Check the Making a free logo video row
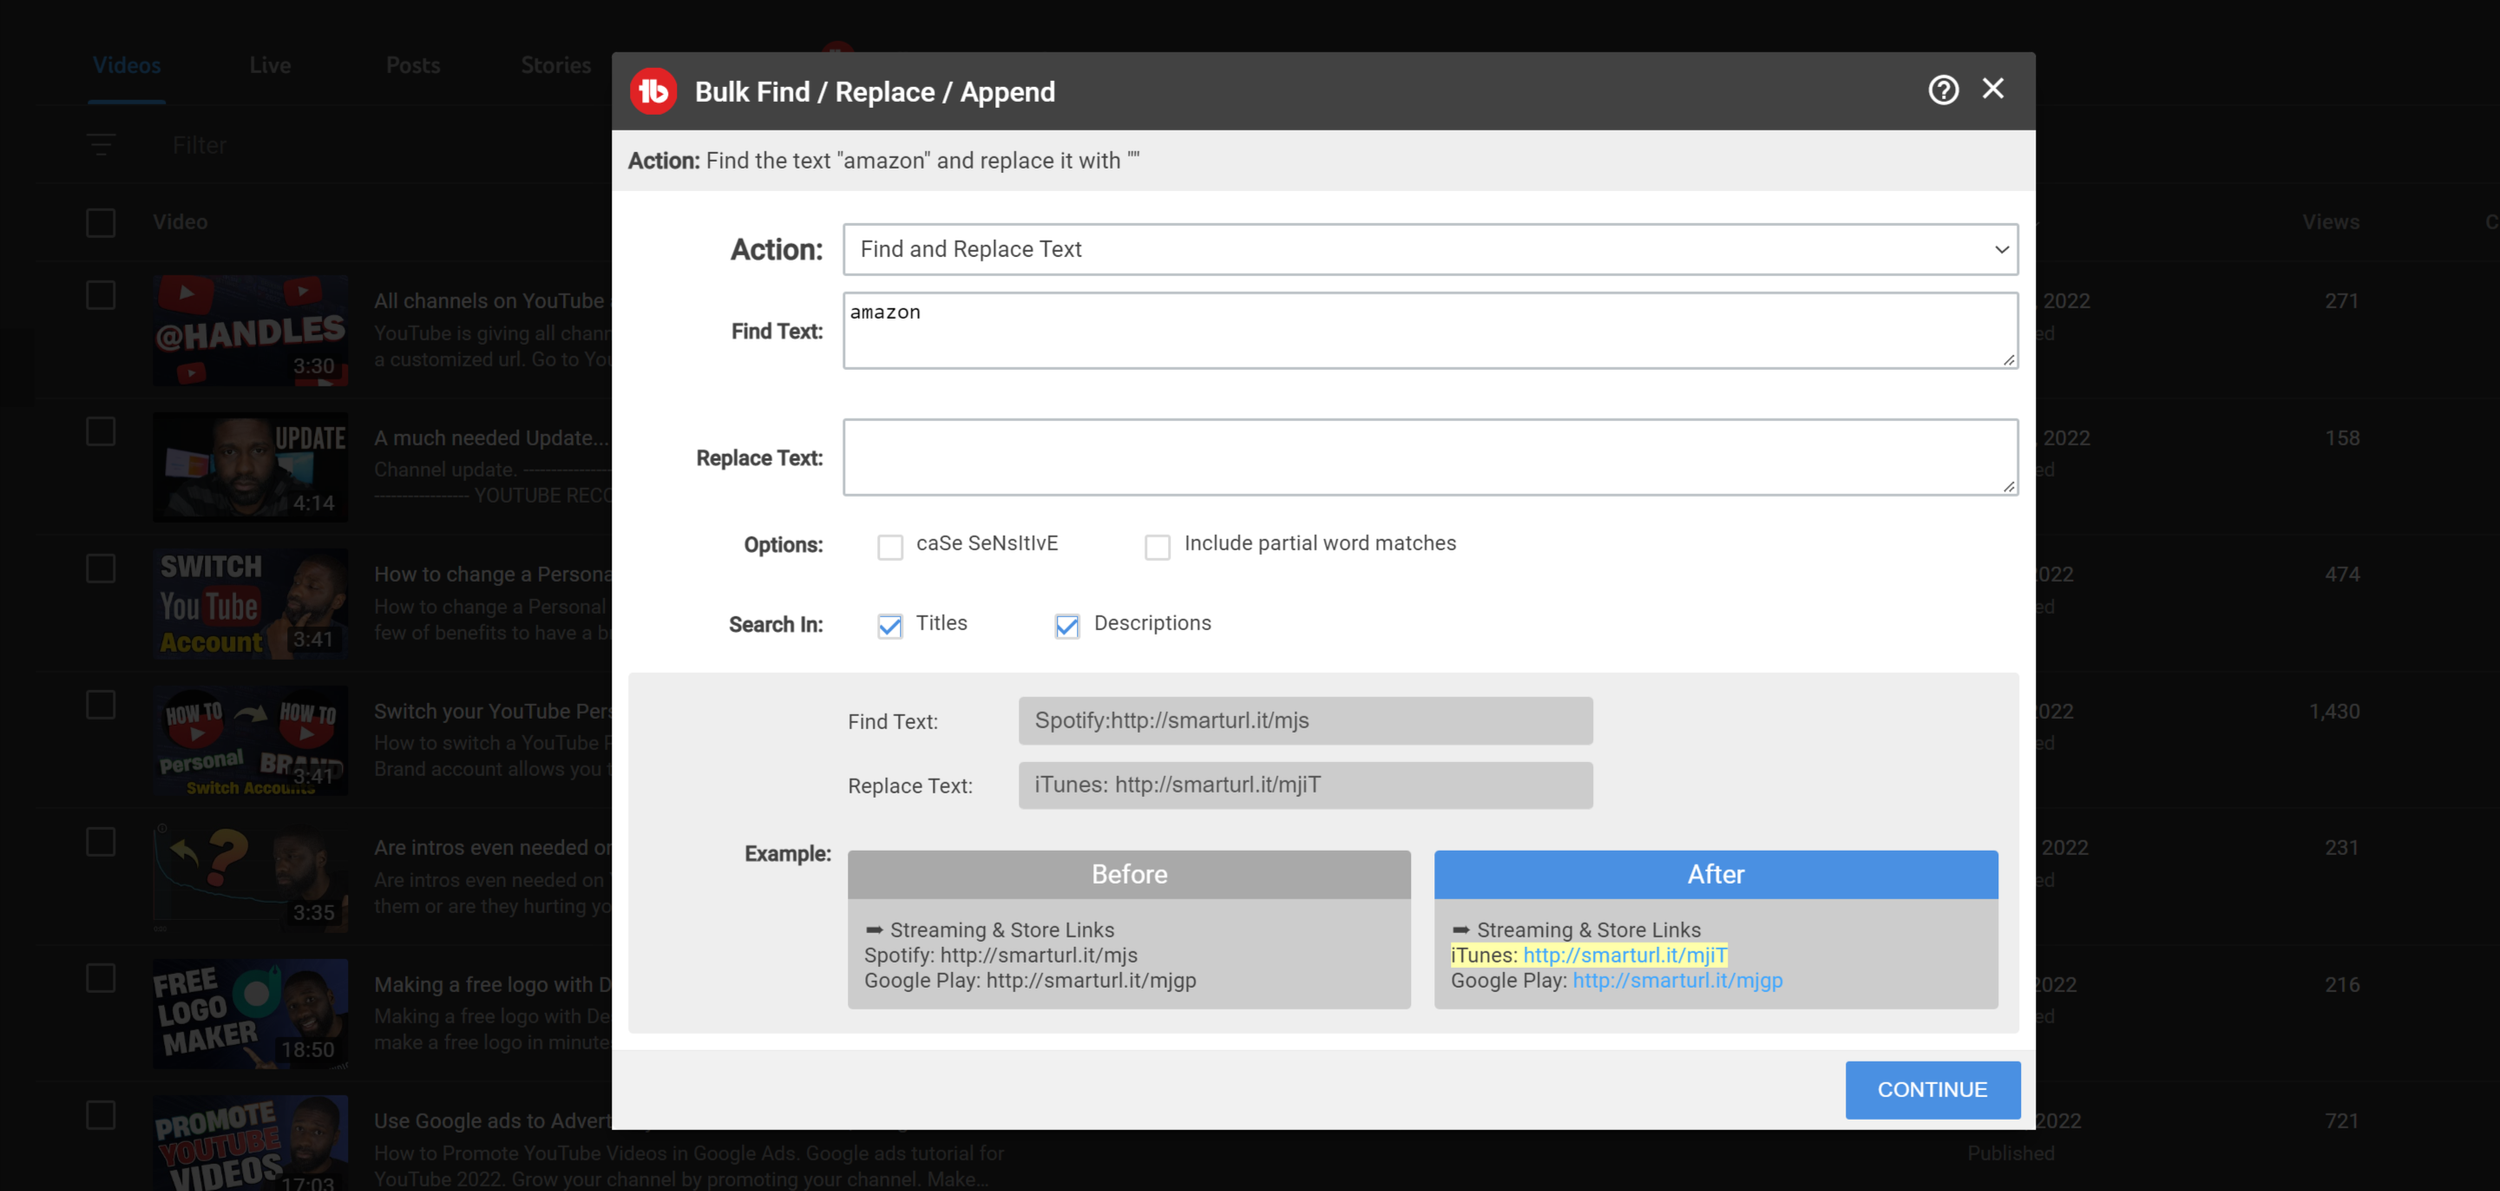2500x1191 pixels. click(x=101, y=978)
